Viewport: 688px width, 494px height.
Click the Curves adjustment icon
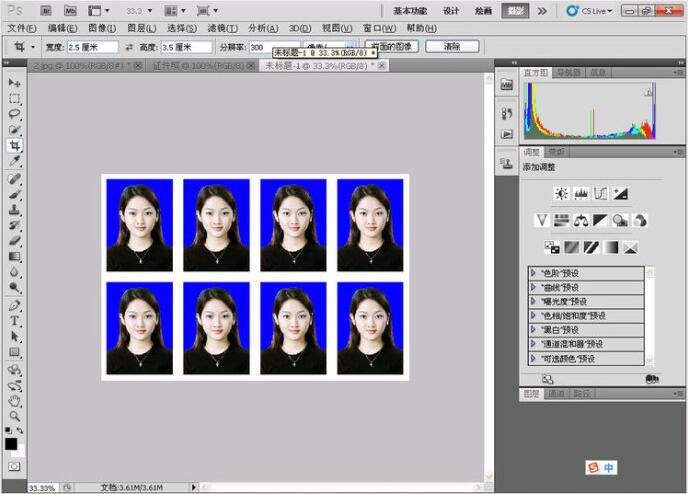point(601,193)
